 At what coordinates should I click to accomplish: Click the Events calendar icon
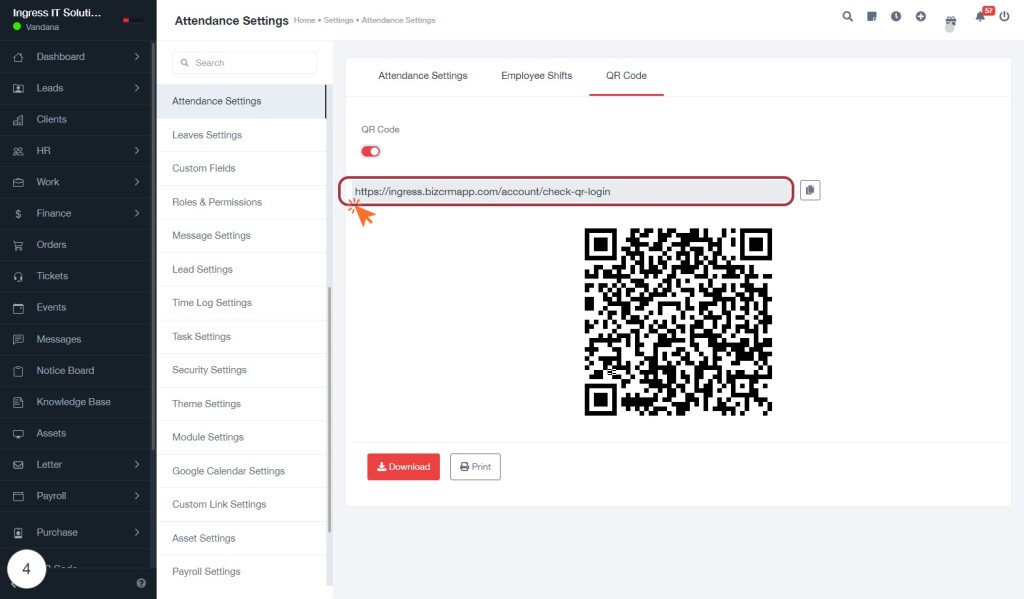click(x=18, y=308)
